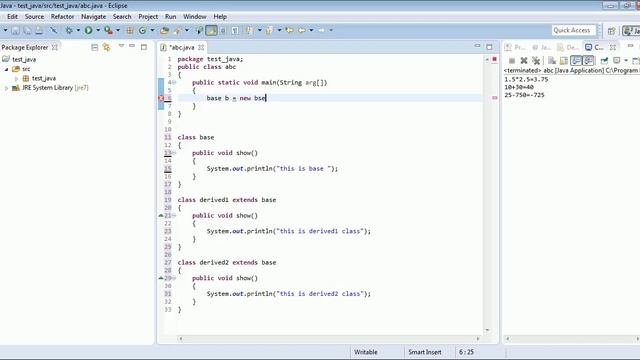Toggle Link with Editor in Package Explorer
The image size is (640, 360).
(x=107, y=47)
